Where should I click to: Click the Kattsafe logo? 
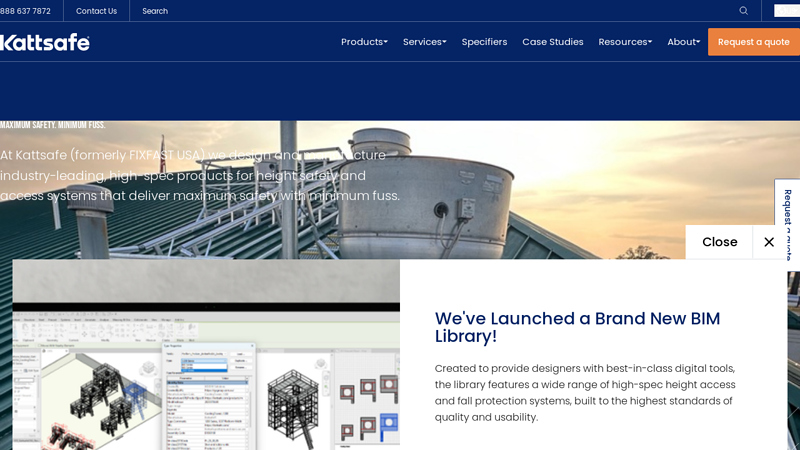(45, 42)
